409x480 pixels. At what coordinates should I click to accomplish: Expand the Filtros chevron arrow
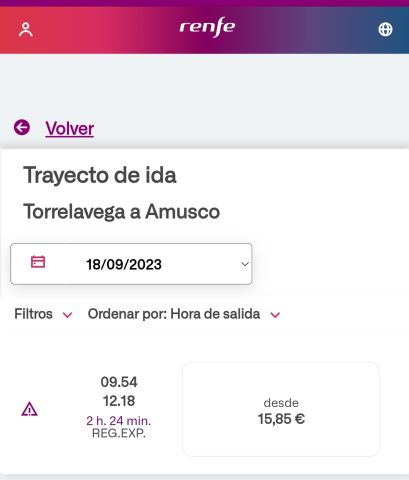[68, 315]
